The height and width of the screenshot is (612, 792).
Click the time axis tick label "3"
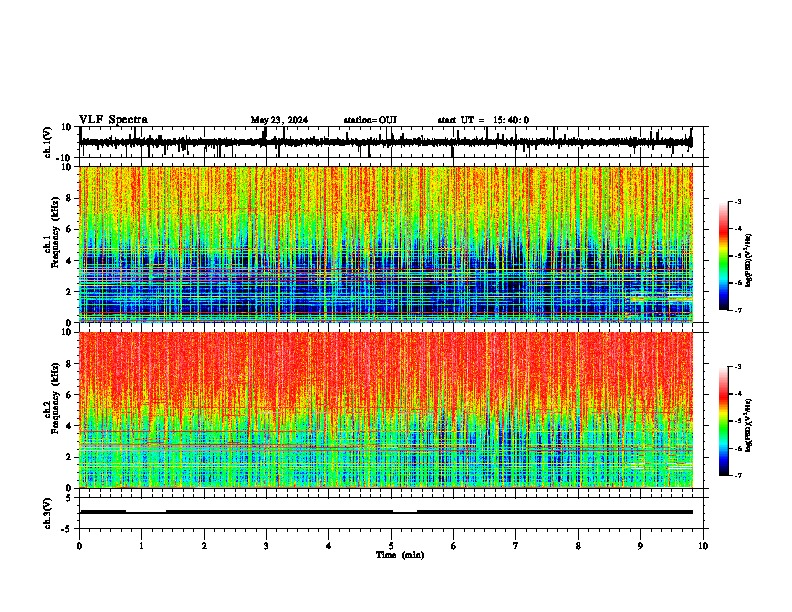tap(266, 546)
